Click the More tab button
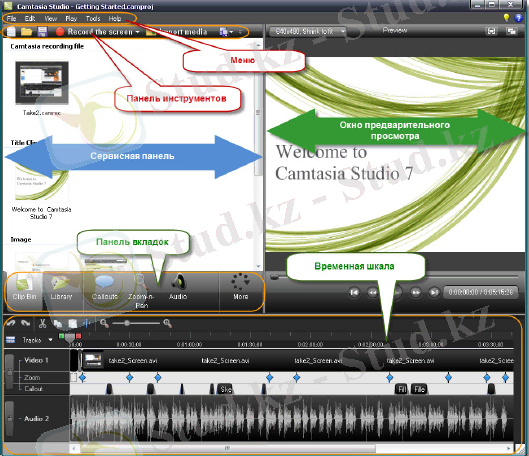 [x=241, y=291]
